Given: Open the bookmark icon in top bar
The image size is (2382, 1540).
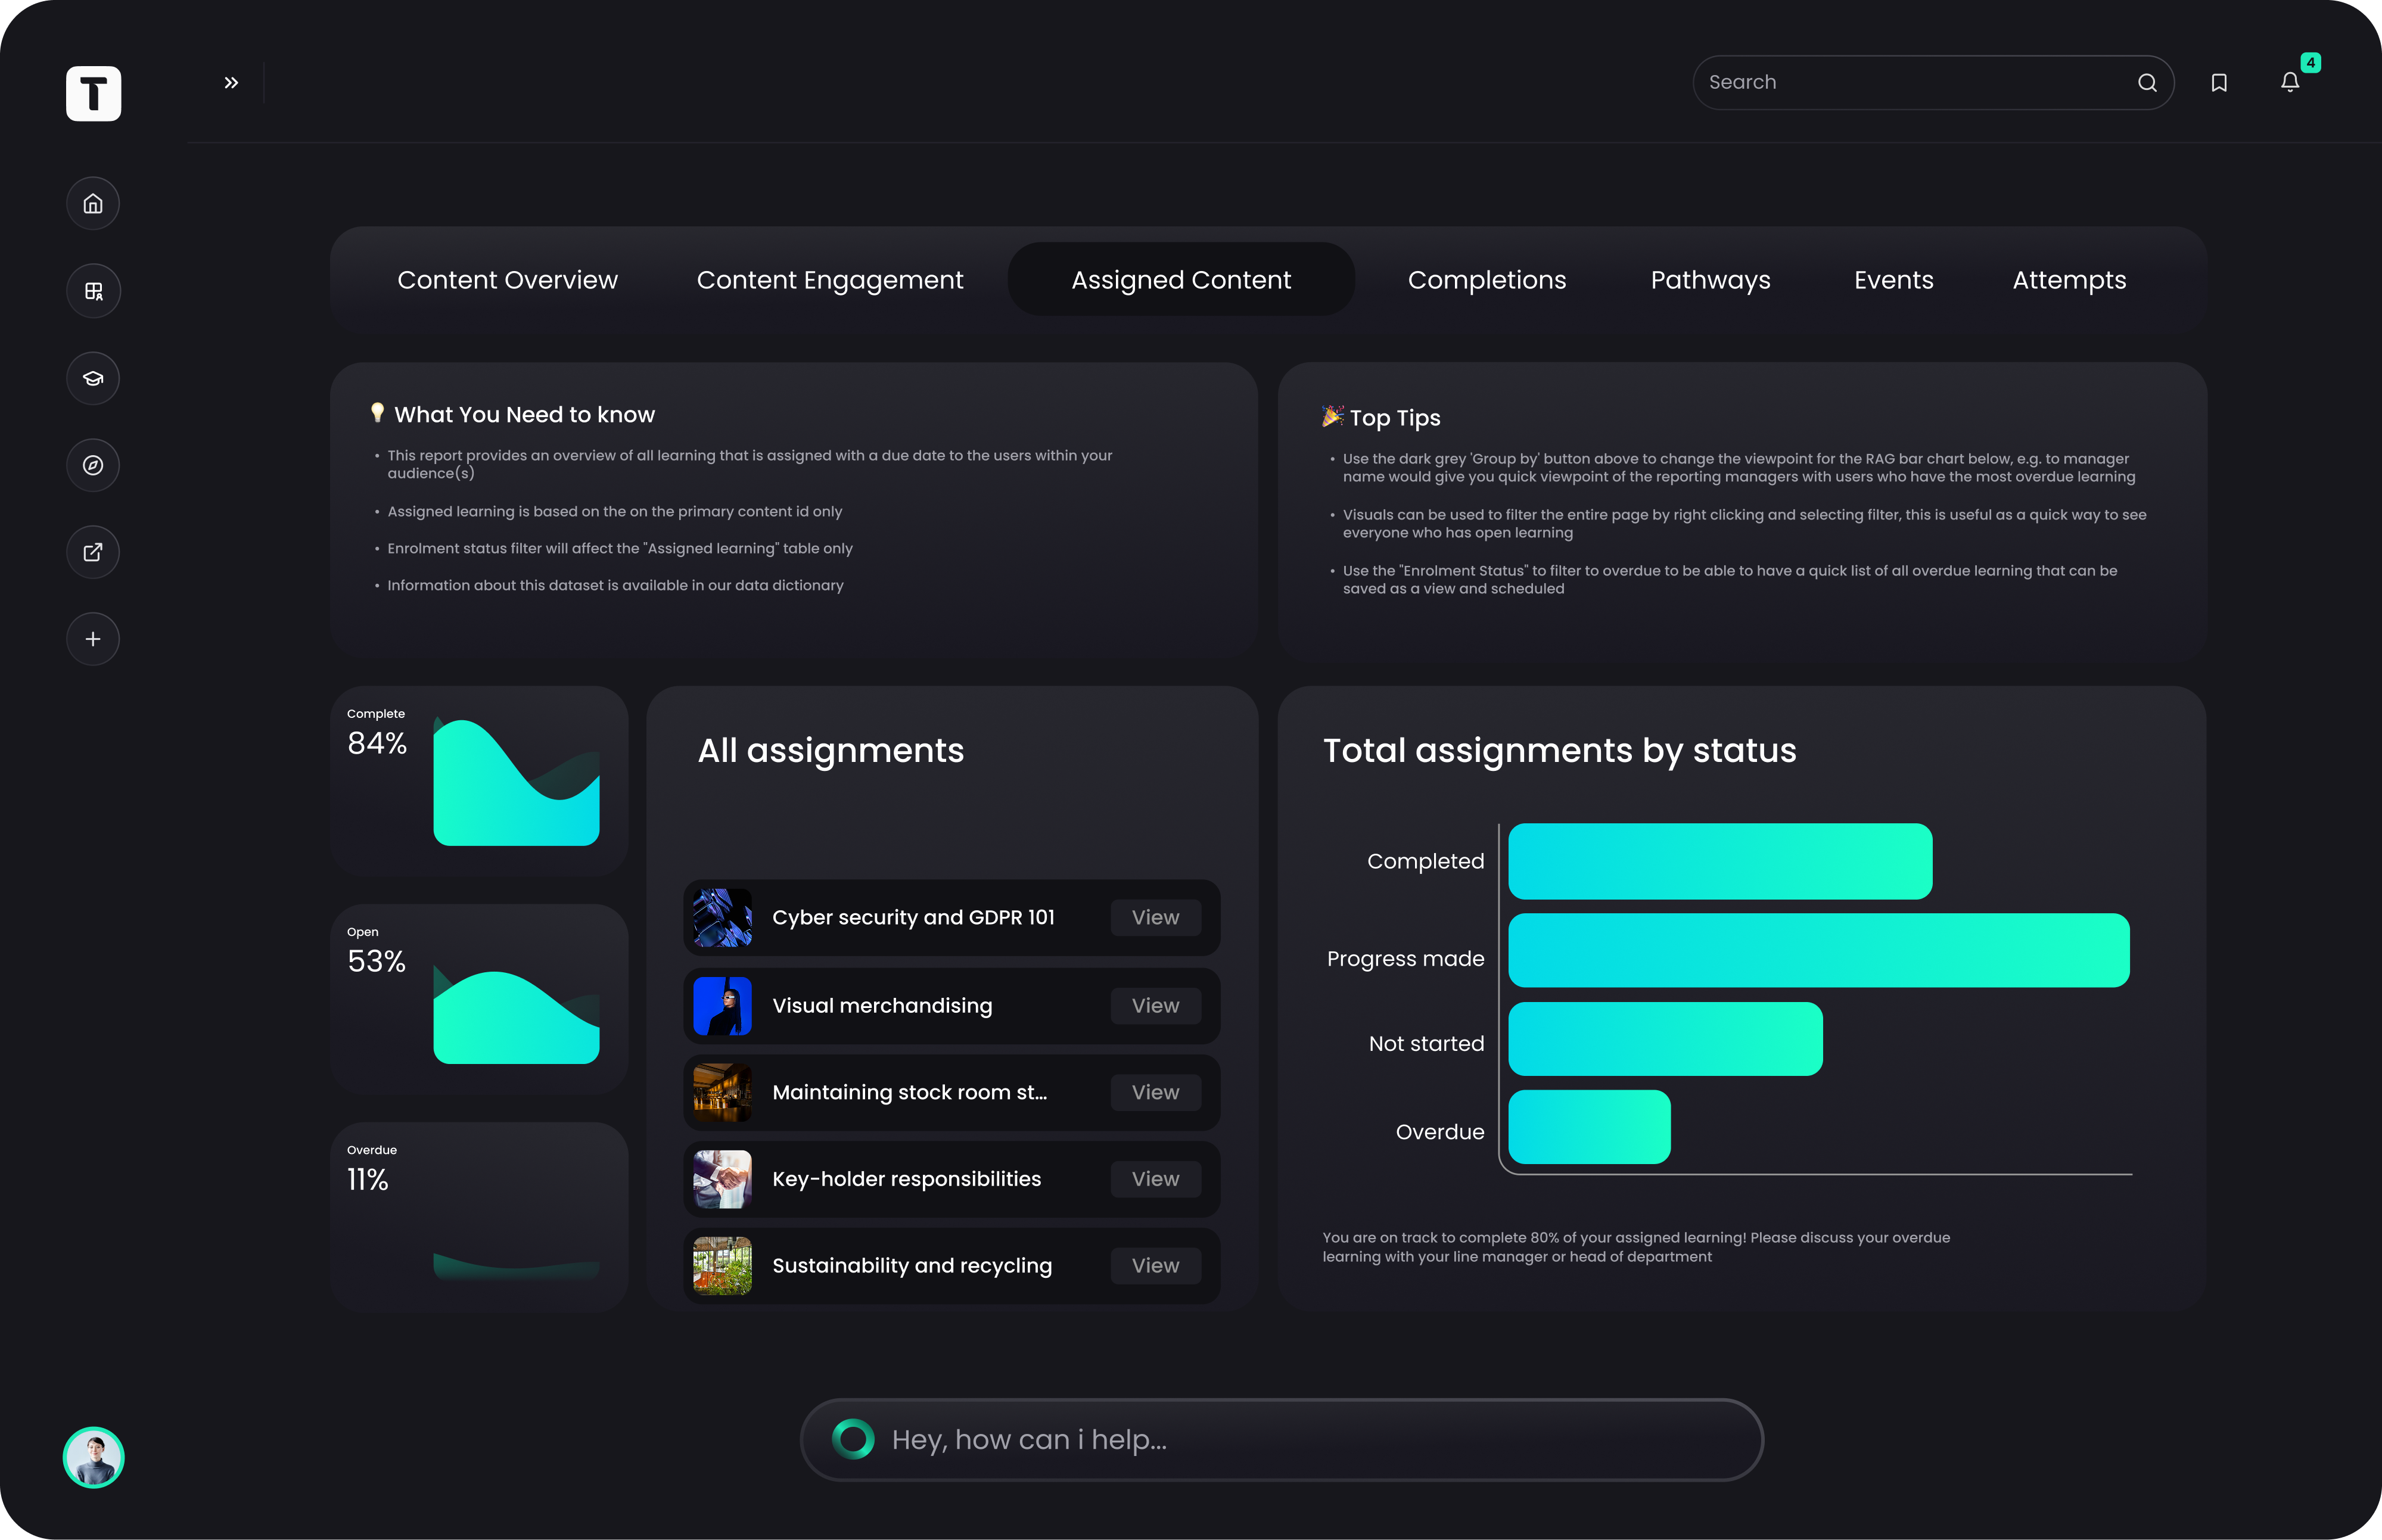Looking at the screenshot, I should (2218, 83).
